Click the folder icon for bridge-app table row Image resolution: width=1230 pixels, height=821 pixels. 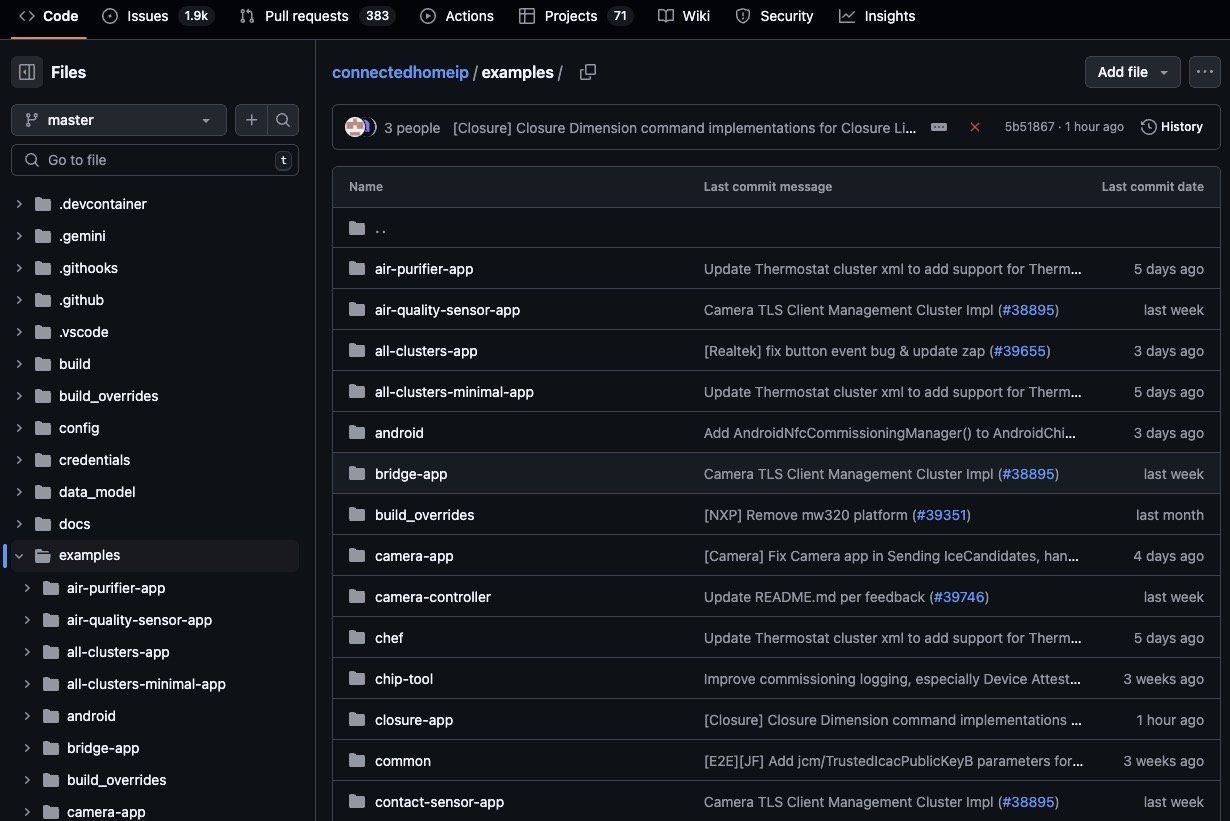coord(357,474)
